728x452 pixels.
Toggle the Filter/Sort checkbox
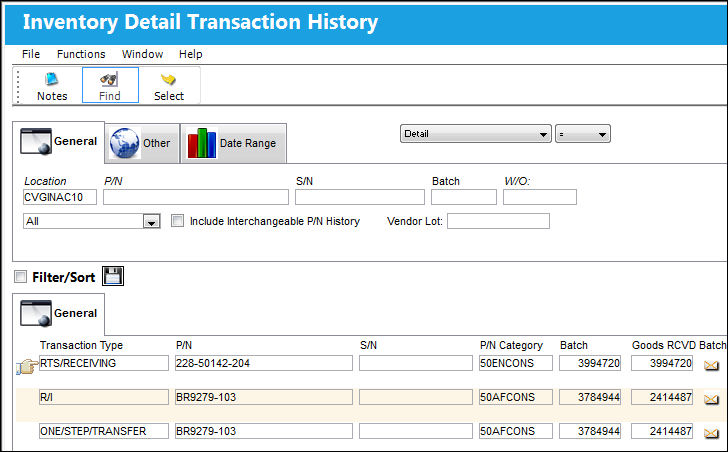[x=20, y=277]
